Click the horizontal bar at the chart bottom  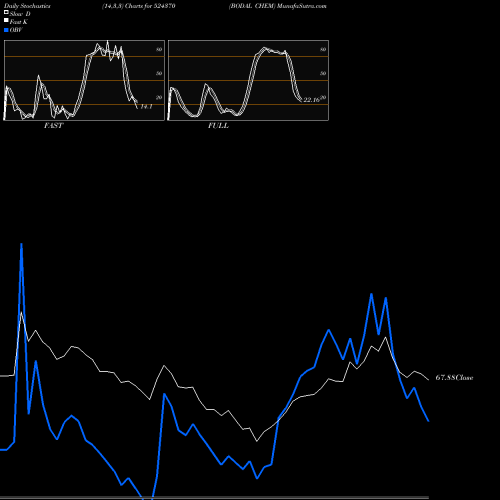[214, 498]
